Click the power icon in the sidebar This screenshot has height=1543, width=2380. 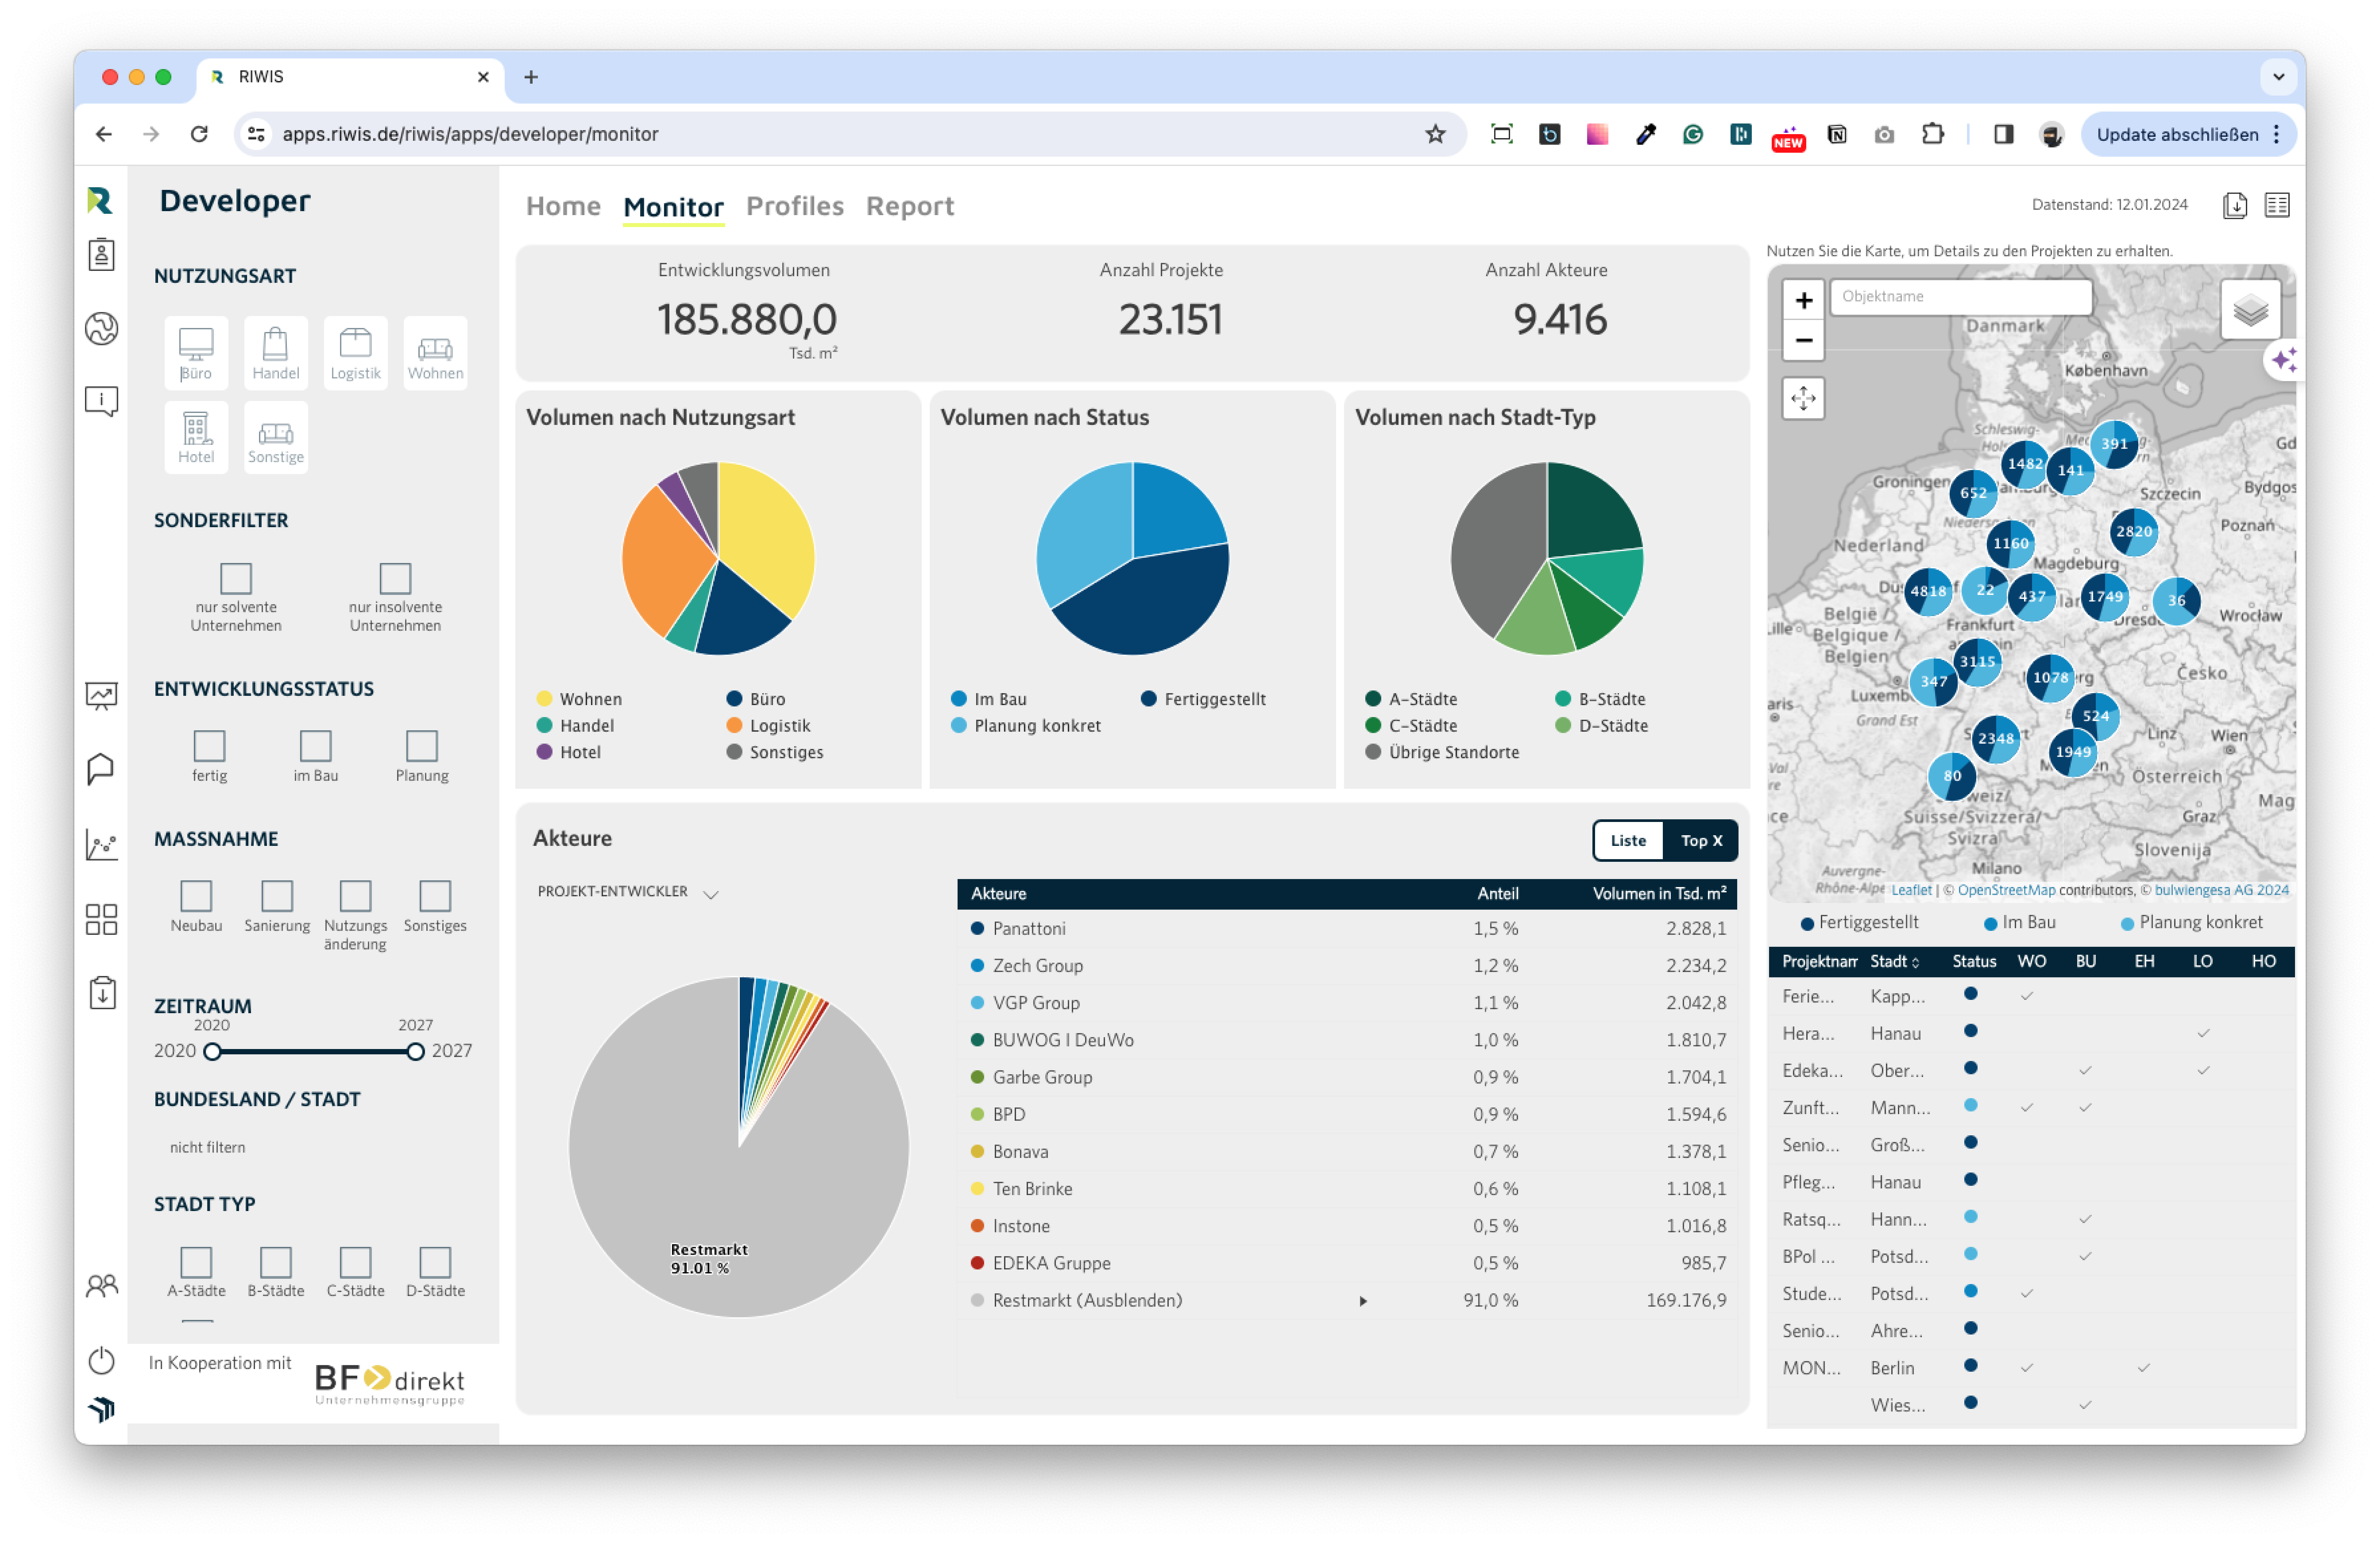[101, 1360]
